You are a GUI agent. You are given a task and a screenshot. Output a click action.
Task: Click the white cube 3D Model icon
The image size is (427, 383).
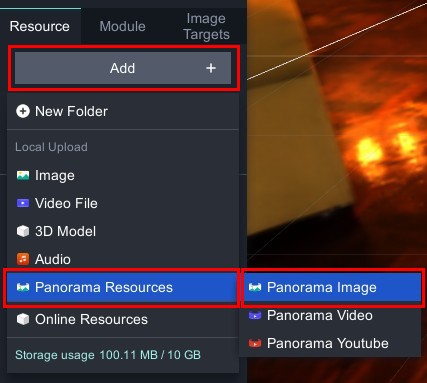coord(23,231)
